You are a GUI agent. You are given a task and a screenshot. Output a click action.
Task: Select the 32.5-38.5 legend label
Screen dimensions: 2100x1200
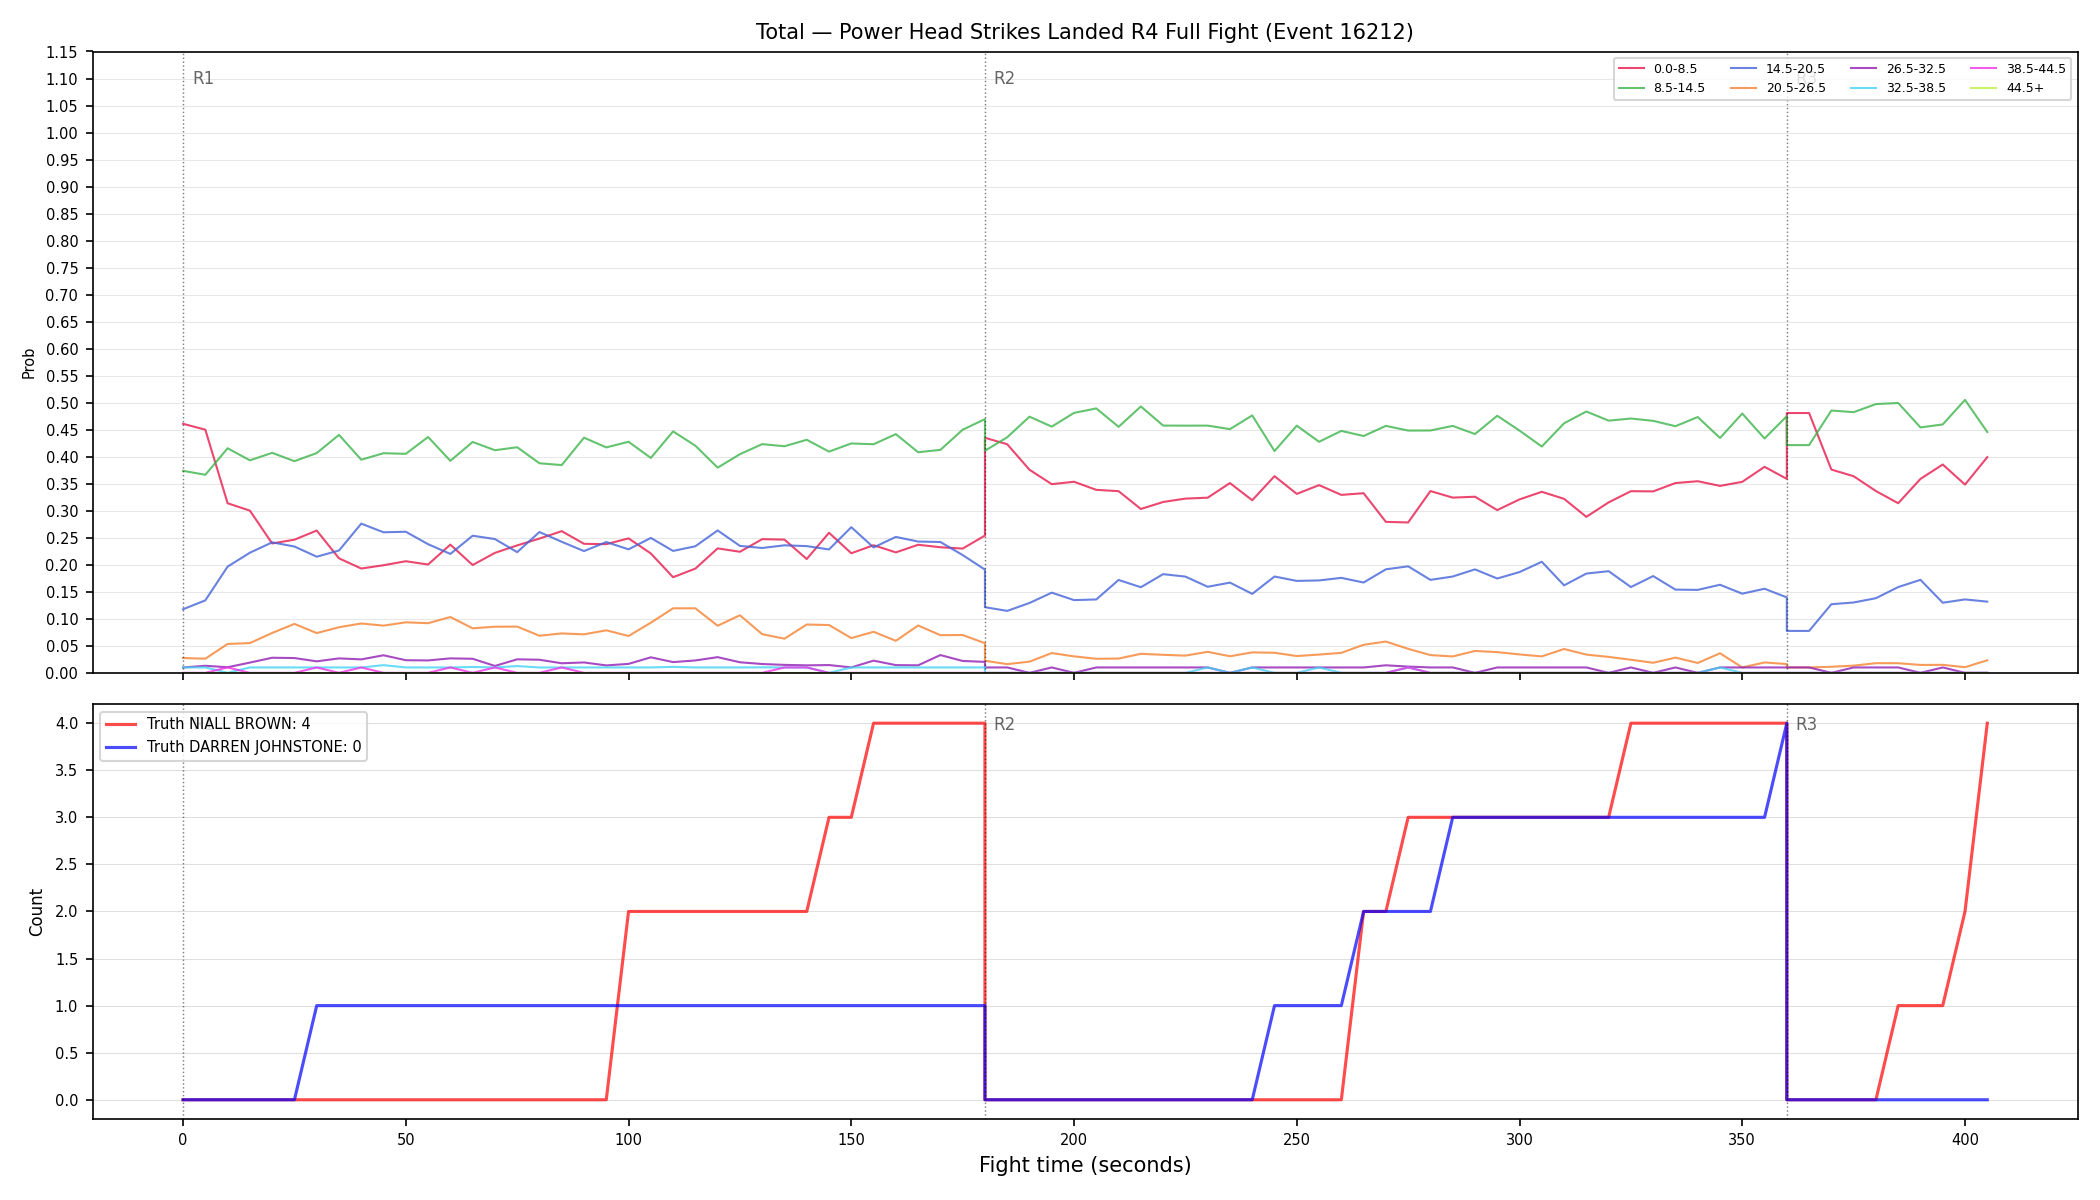coord(1916,88)
